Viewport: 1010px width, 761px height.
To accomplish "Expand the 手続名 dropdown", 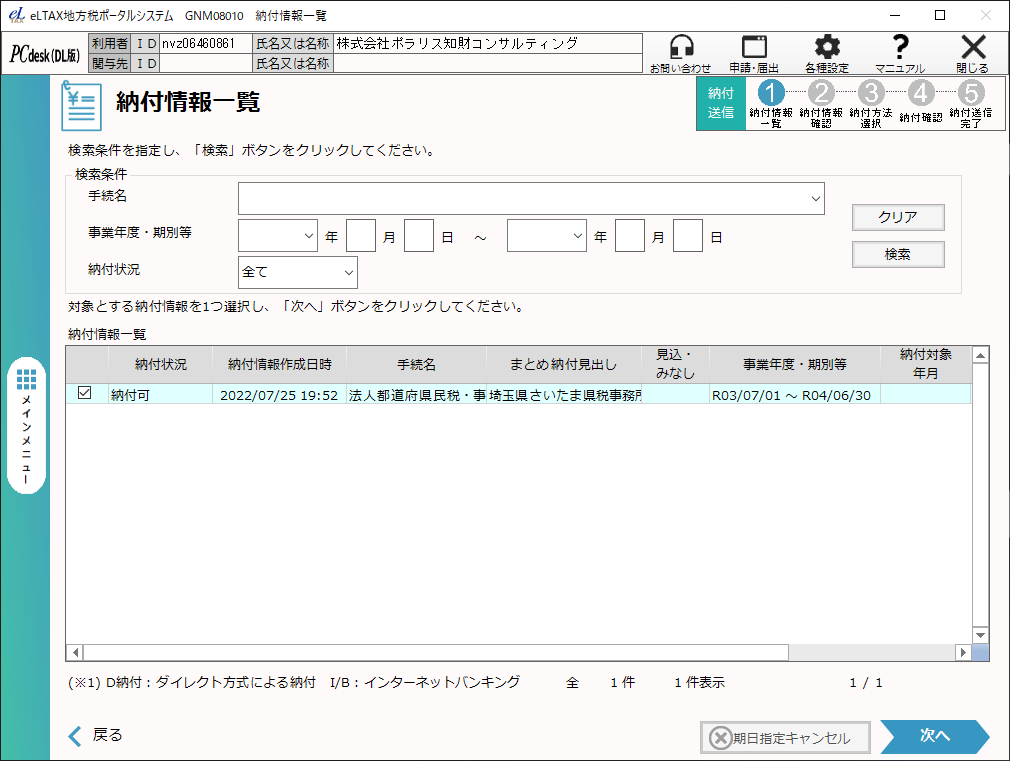I will (x=531, y=198).
